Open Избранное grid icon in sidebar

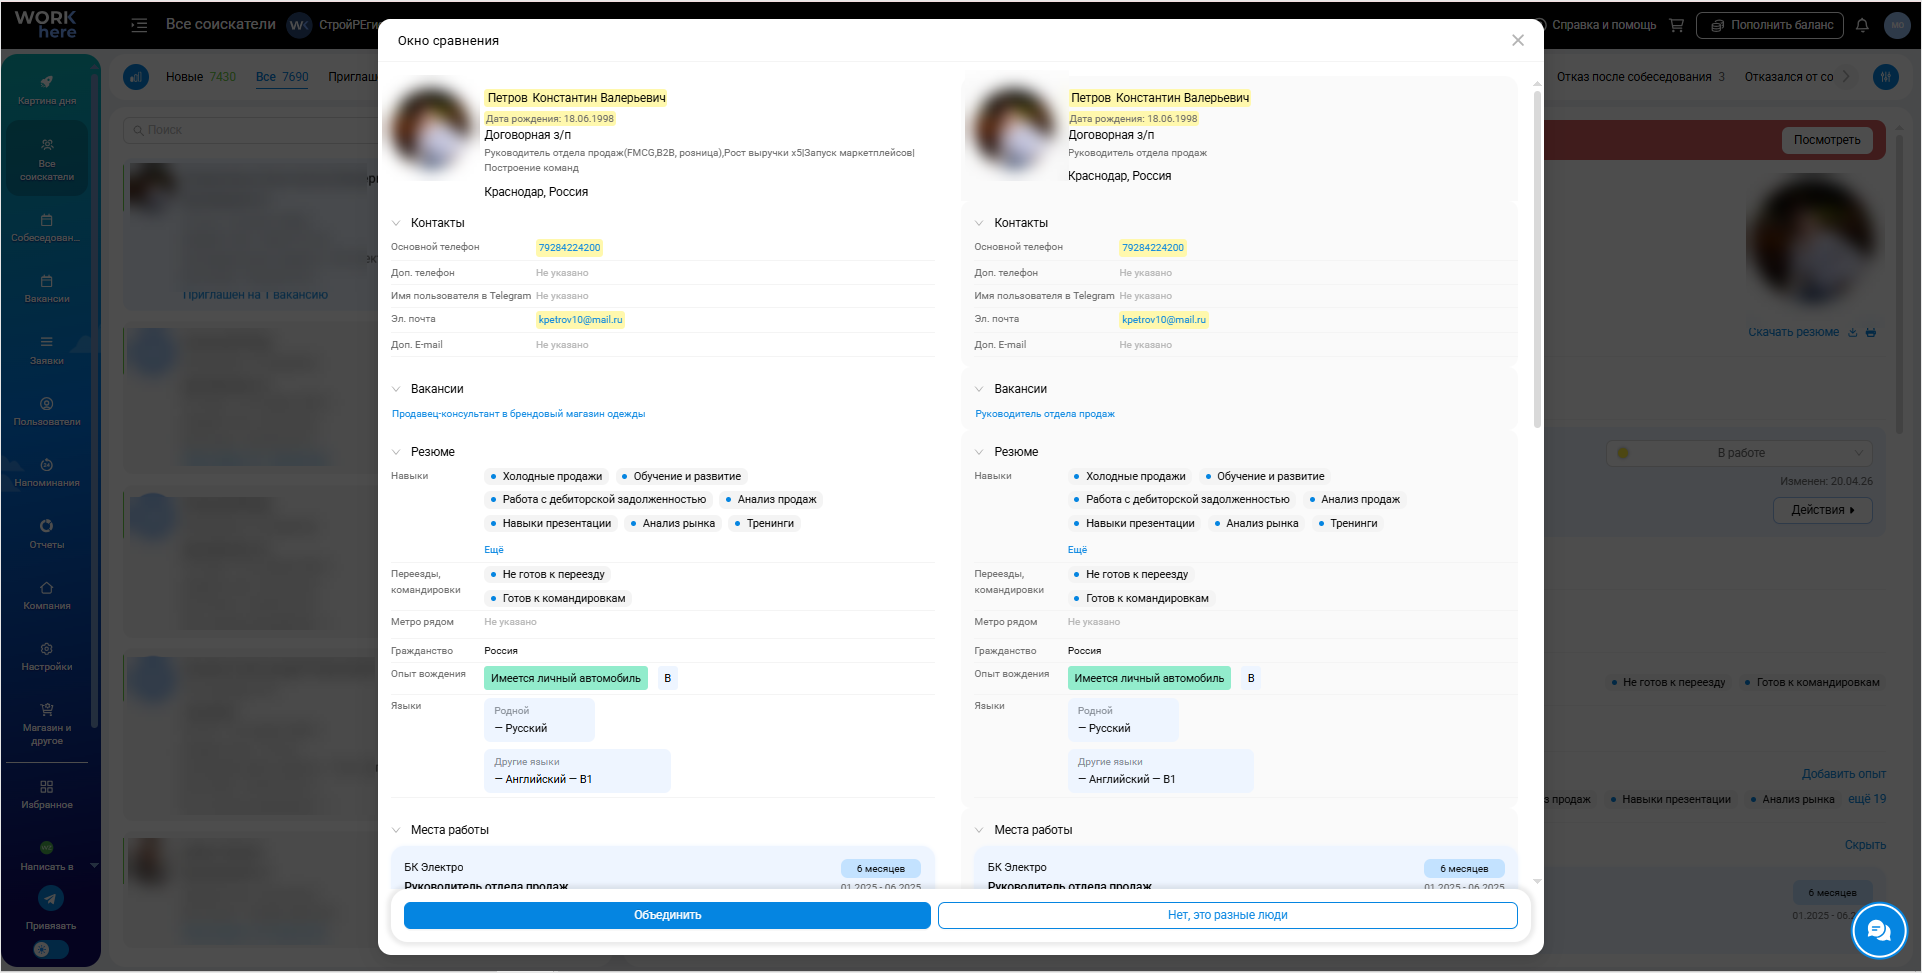coord(47,787)
